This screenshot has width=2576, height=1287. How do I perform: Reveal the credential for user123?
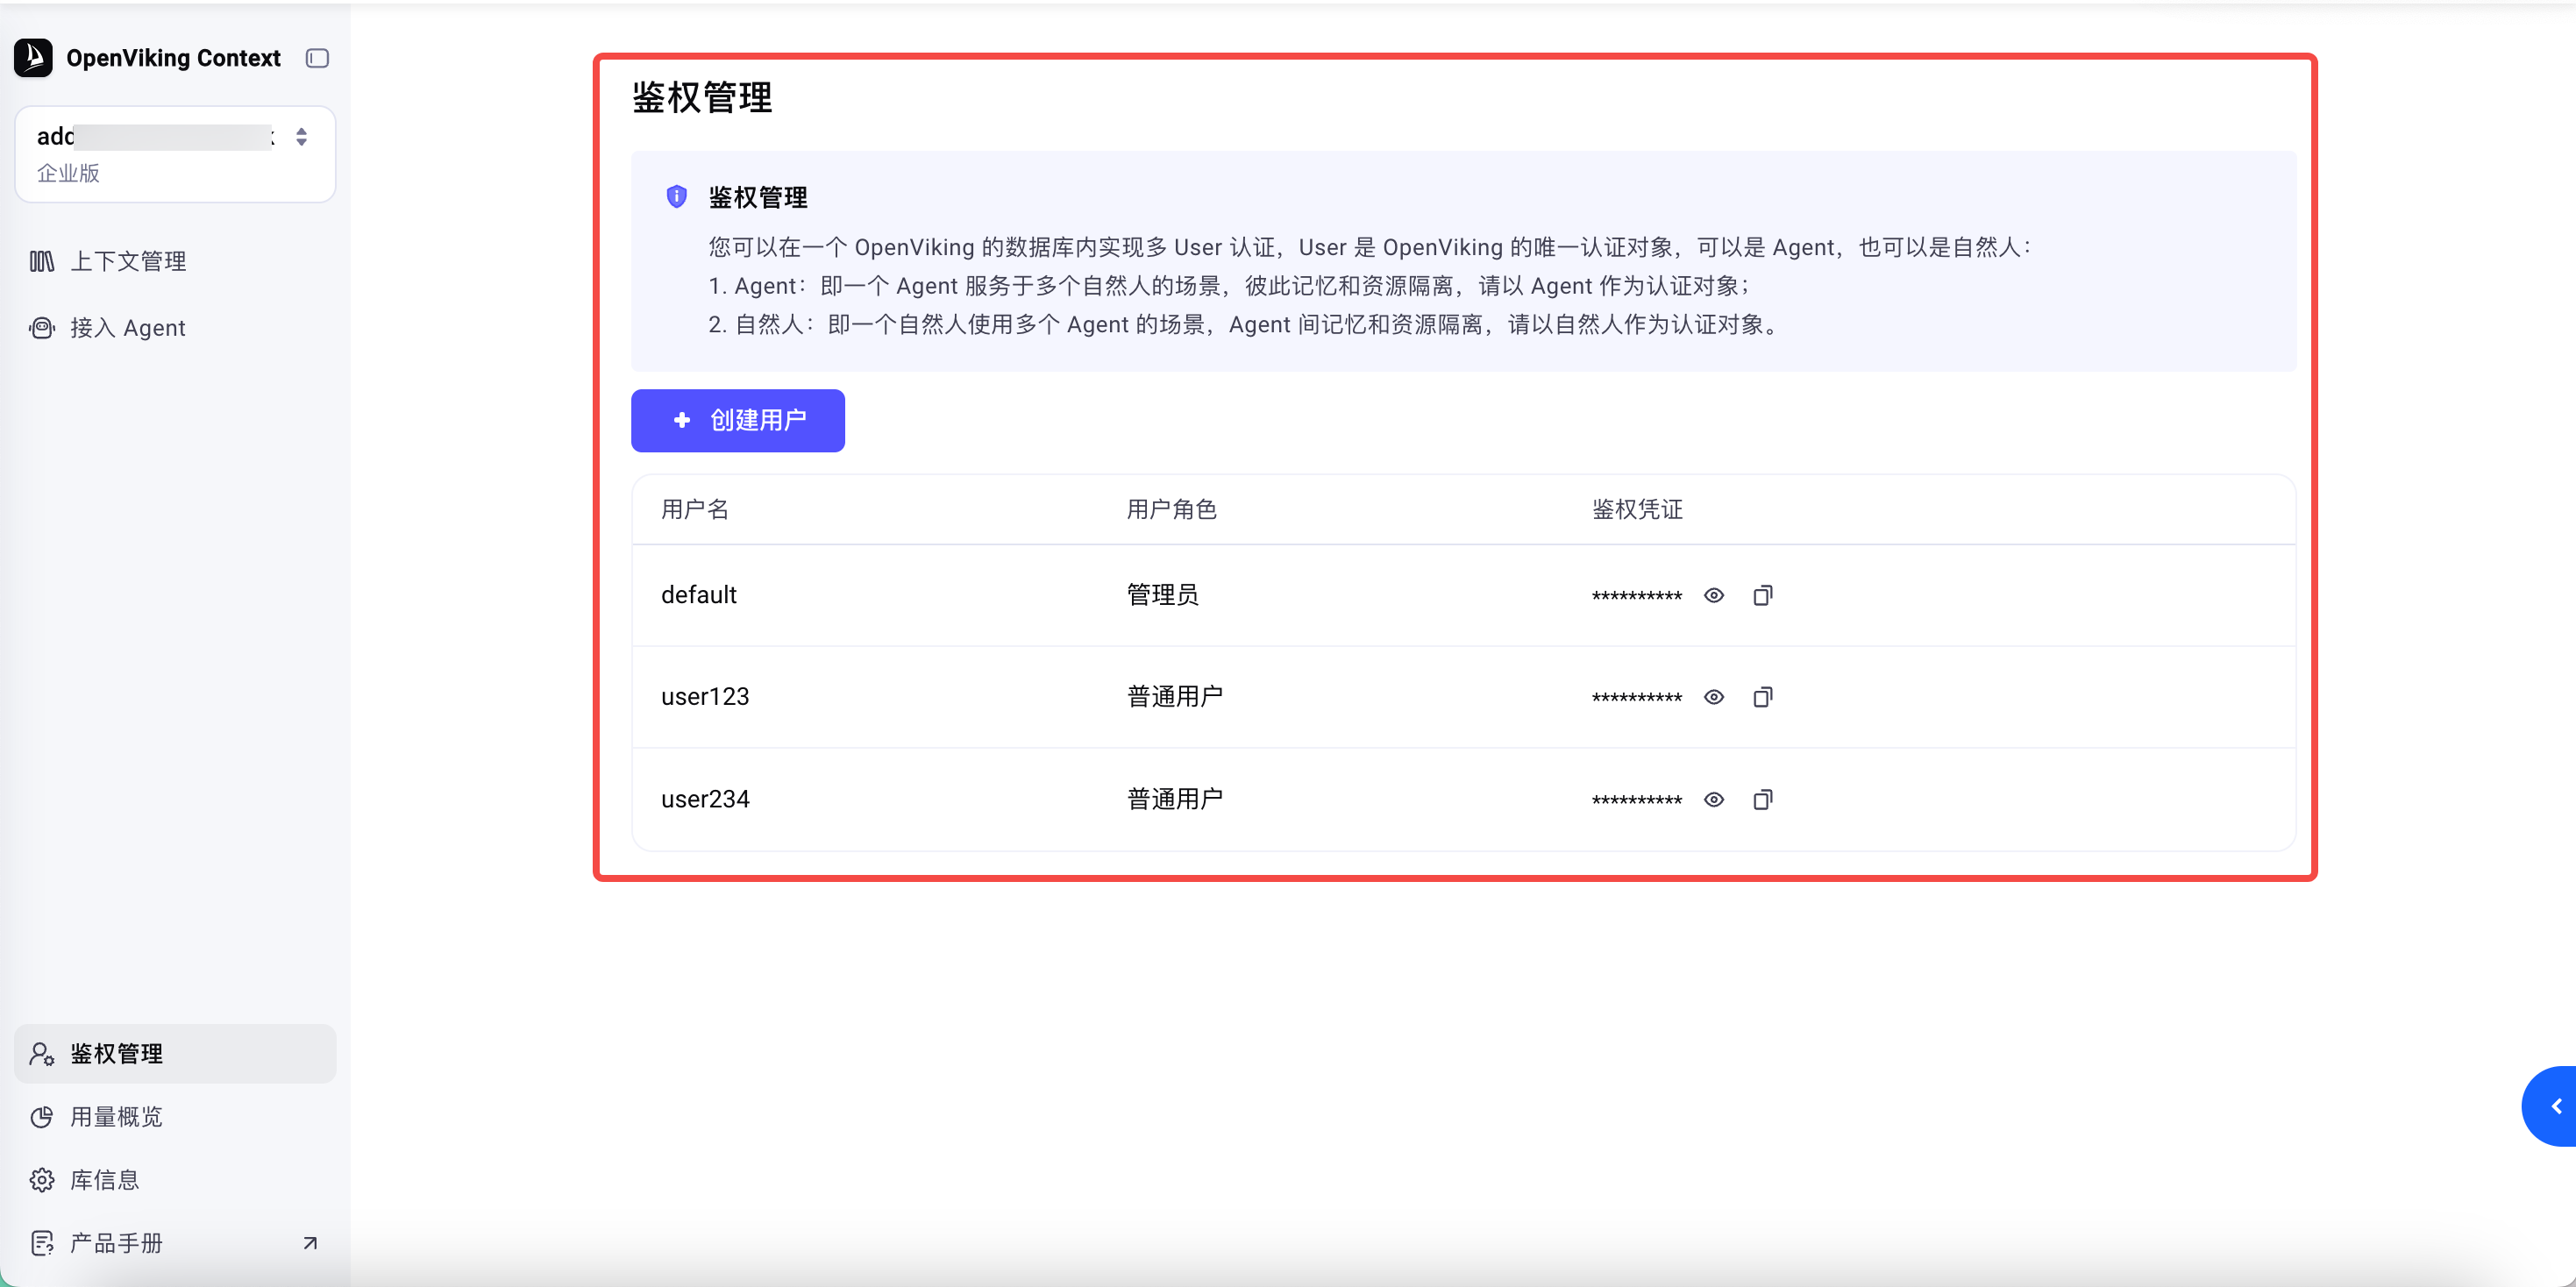click(1714, 697)
